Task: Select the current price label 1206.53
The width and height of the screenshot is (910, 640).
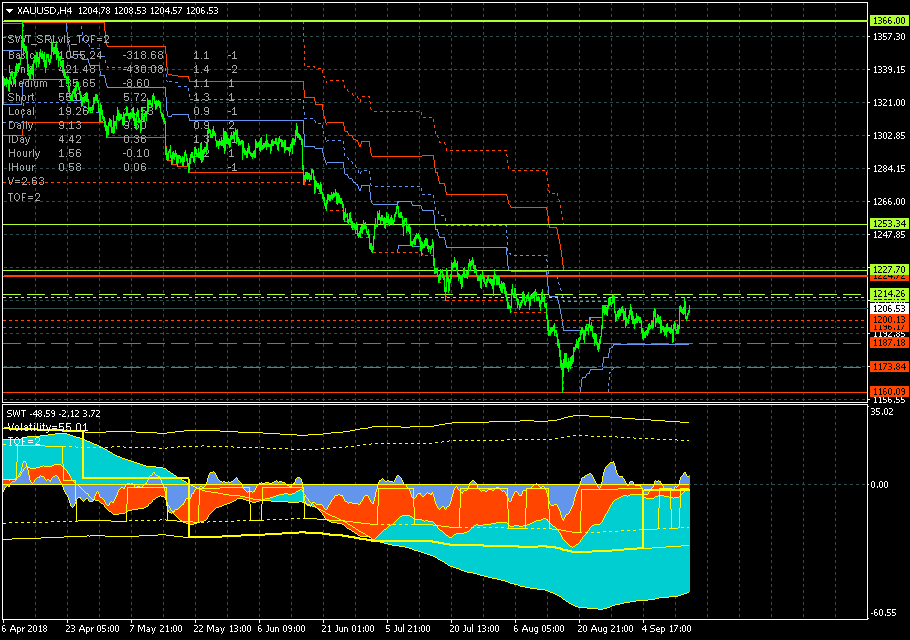Action: (888, 309)
